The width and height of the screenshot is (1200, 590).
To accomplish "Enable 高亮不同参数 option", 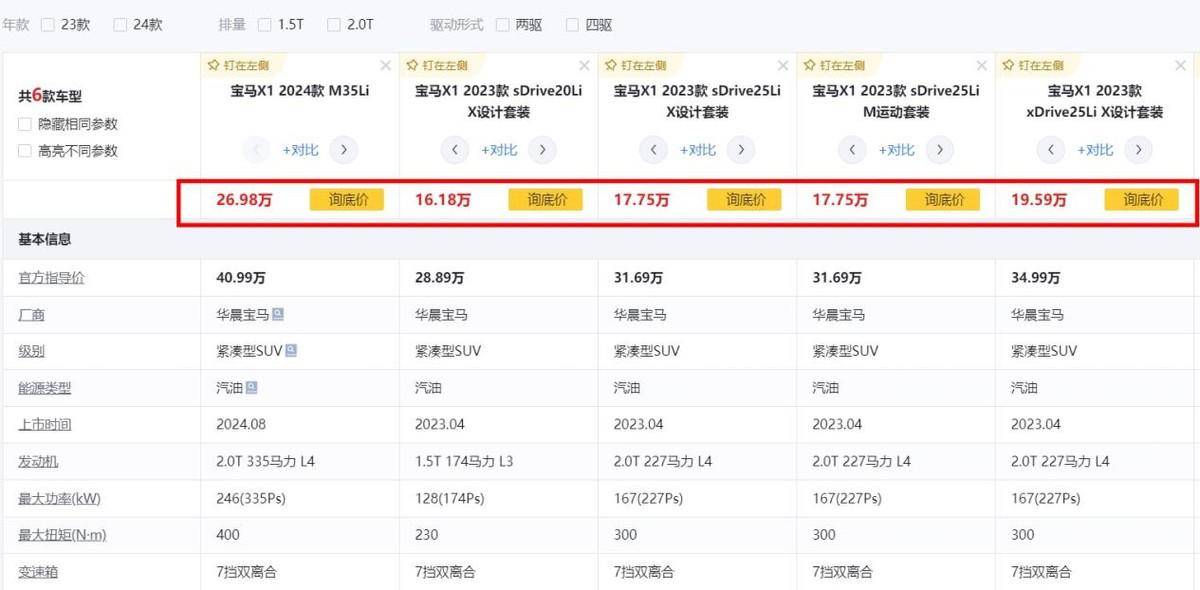I will pyautogui.click(x=25, y=151).
